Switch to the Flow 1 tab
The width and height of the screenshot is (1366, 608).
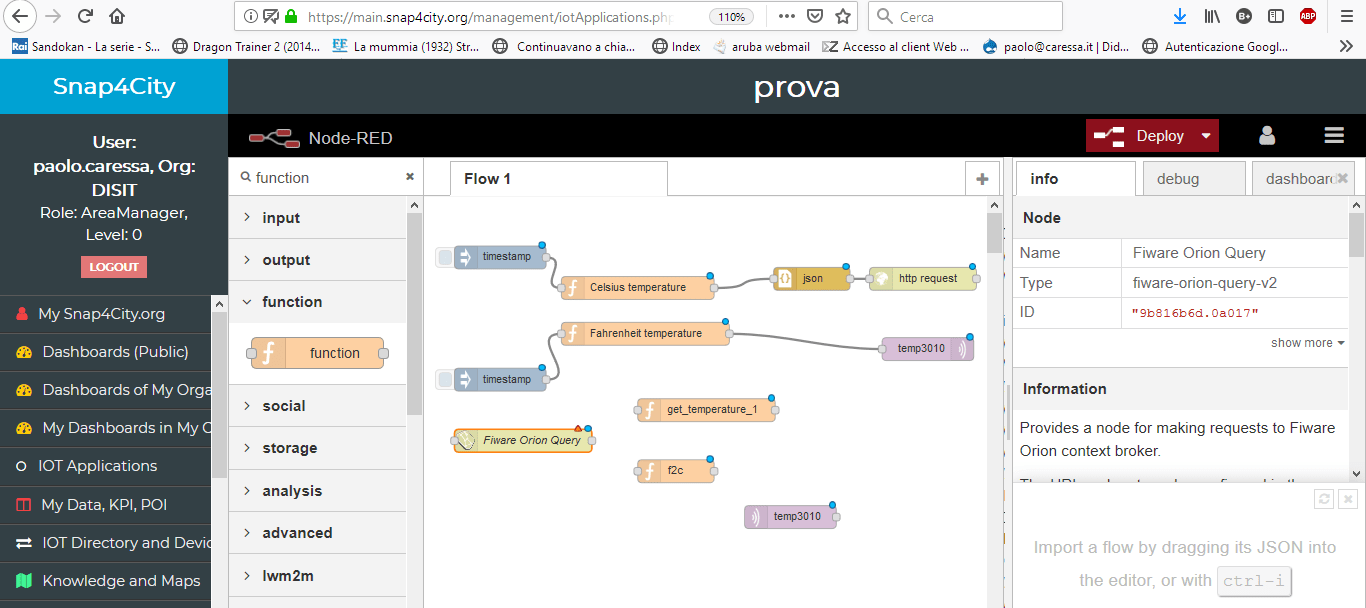click(x=558, y=179)
